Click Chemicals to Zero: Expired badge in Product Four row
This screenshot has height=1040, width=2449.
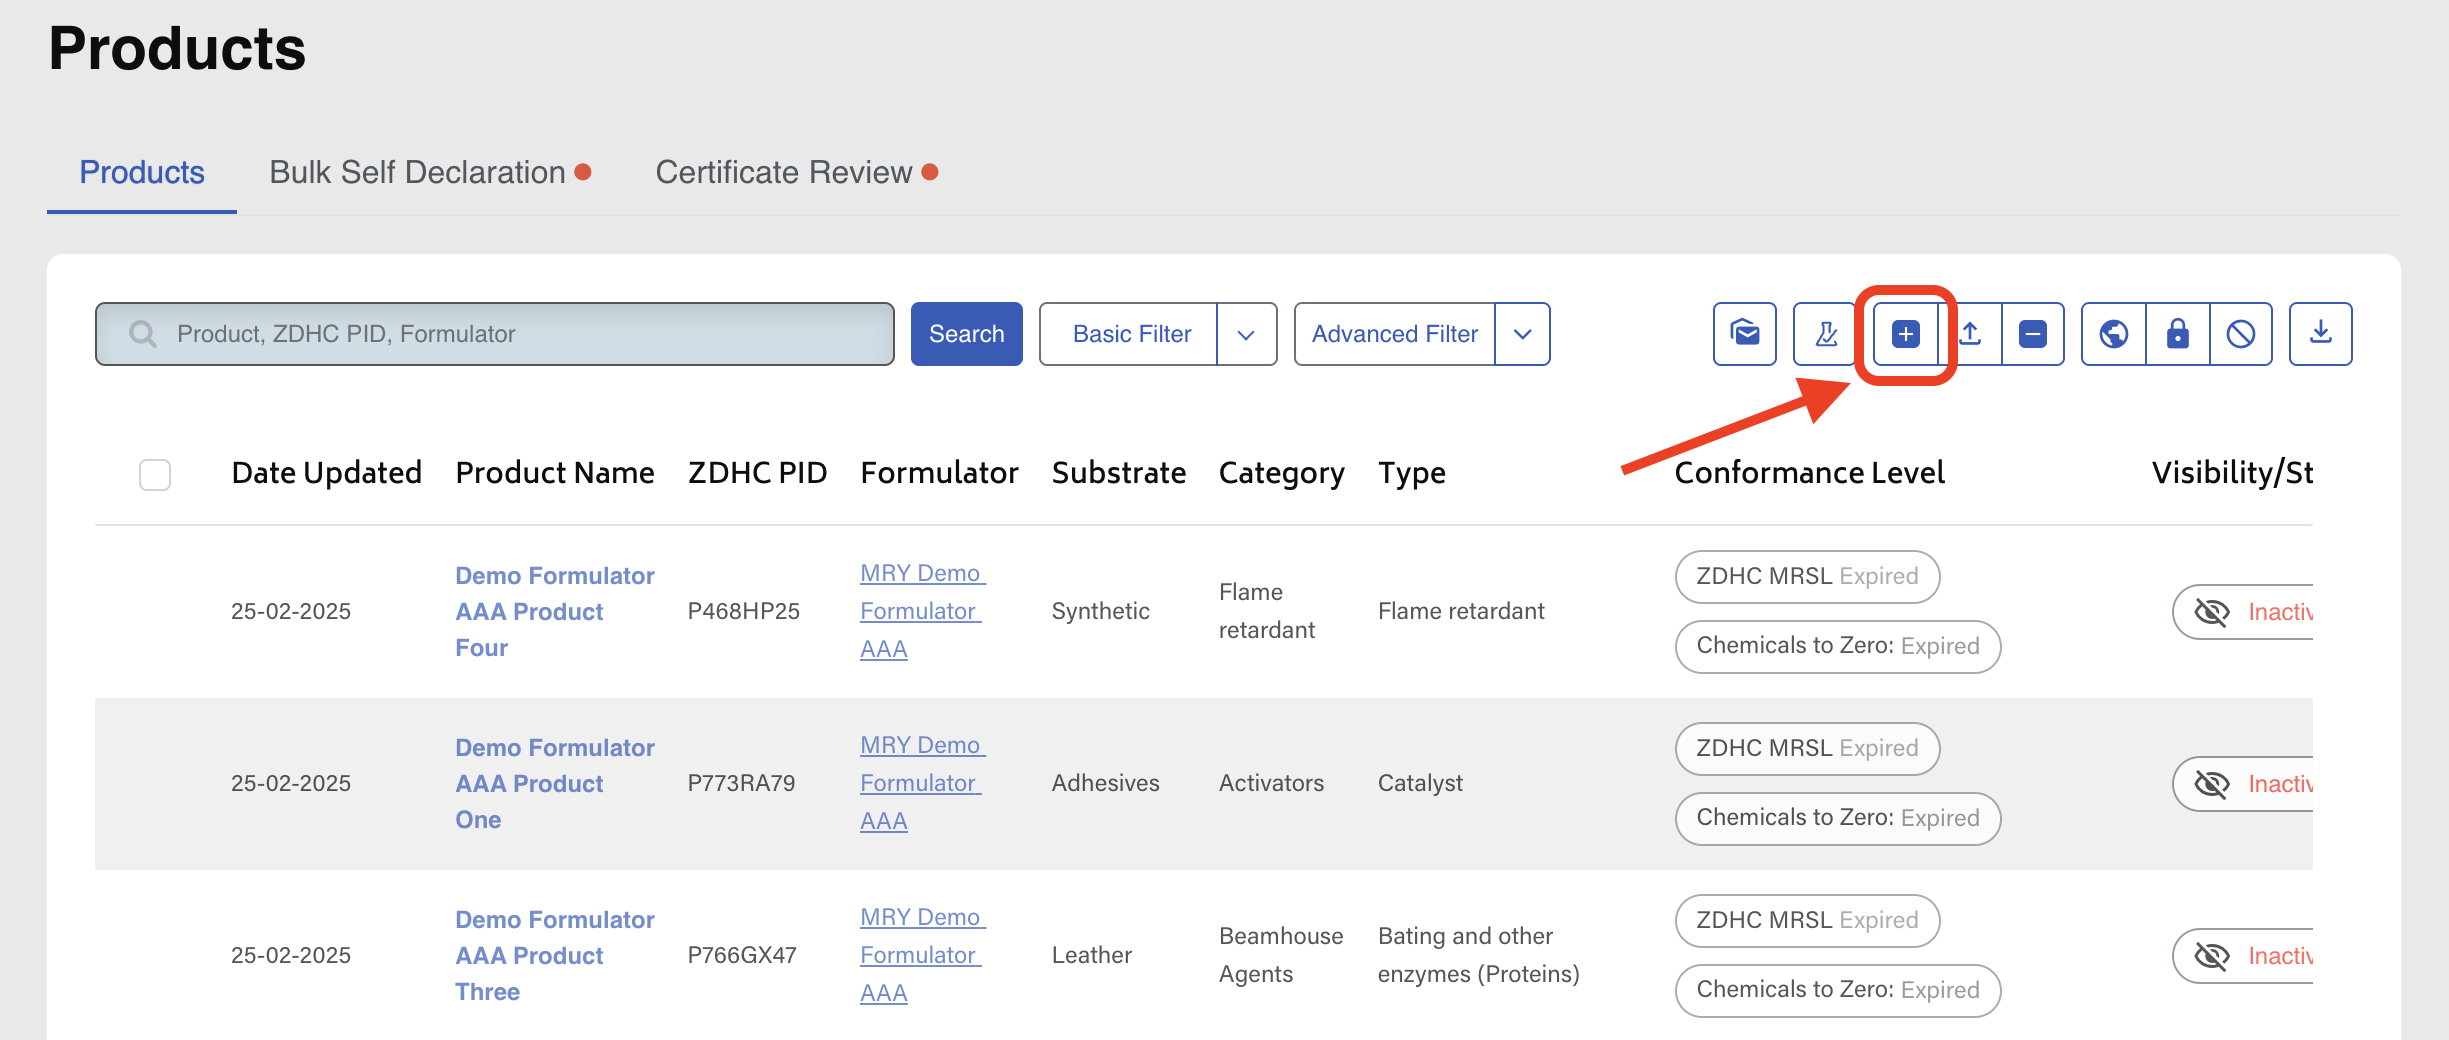tap(1838, 647)
